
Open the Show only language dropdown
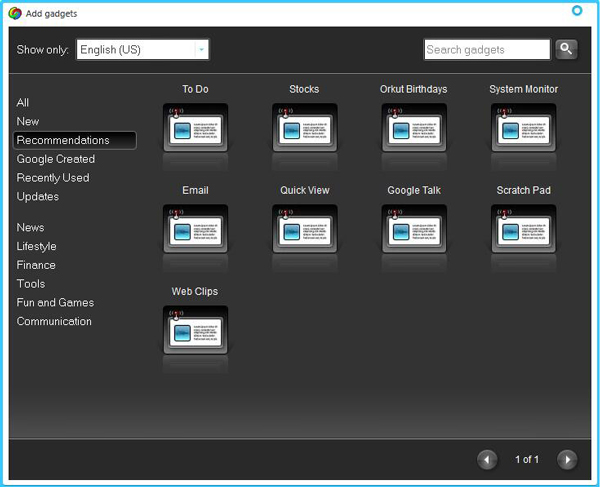coord(143,49)
